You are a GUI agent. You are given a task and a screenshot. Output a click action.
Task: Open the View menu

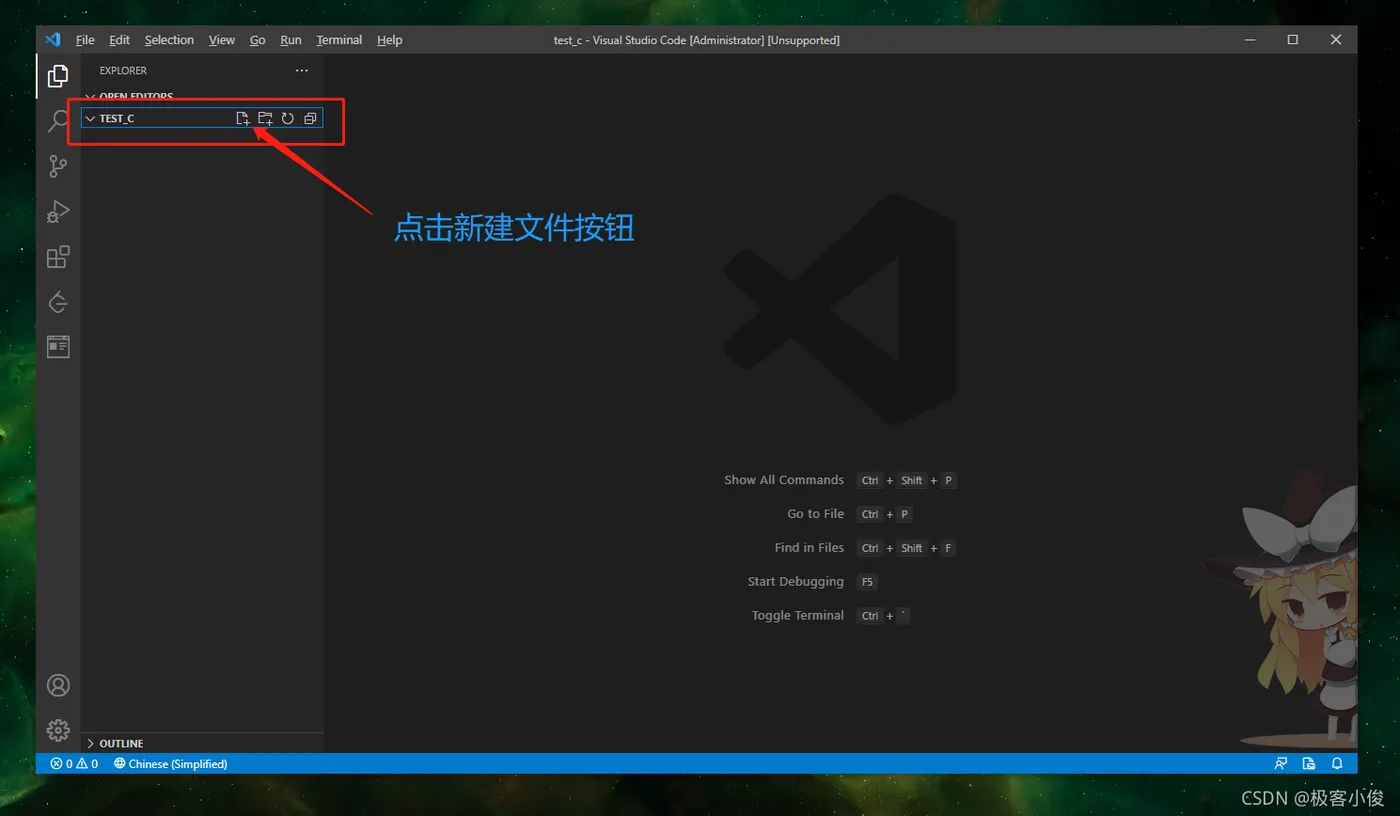[x=222, y=40]
